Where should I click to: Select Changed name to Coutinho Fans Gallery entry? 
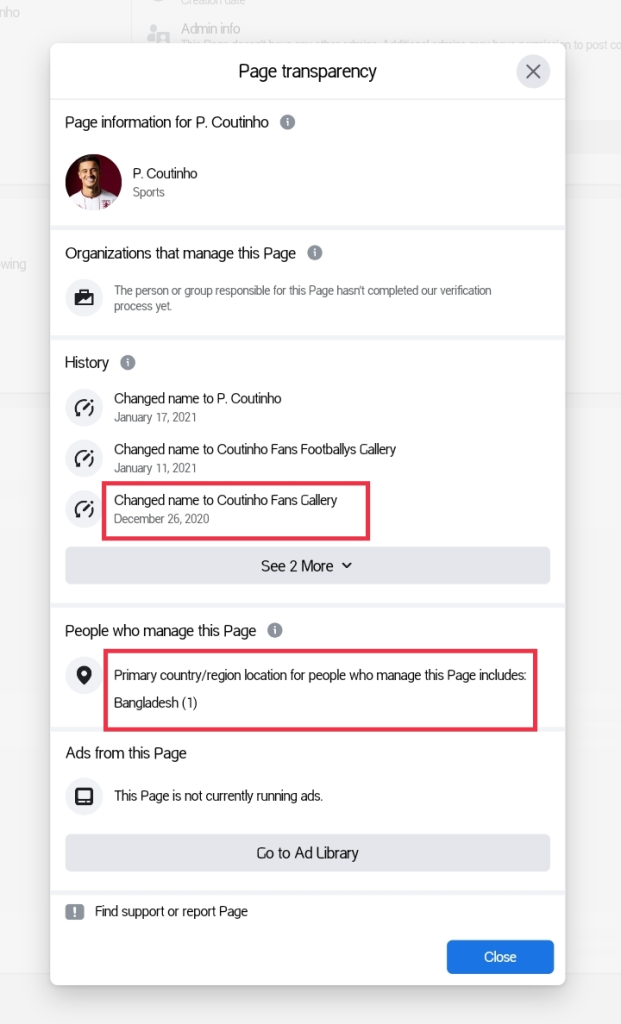225,509
